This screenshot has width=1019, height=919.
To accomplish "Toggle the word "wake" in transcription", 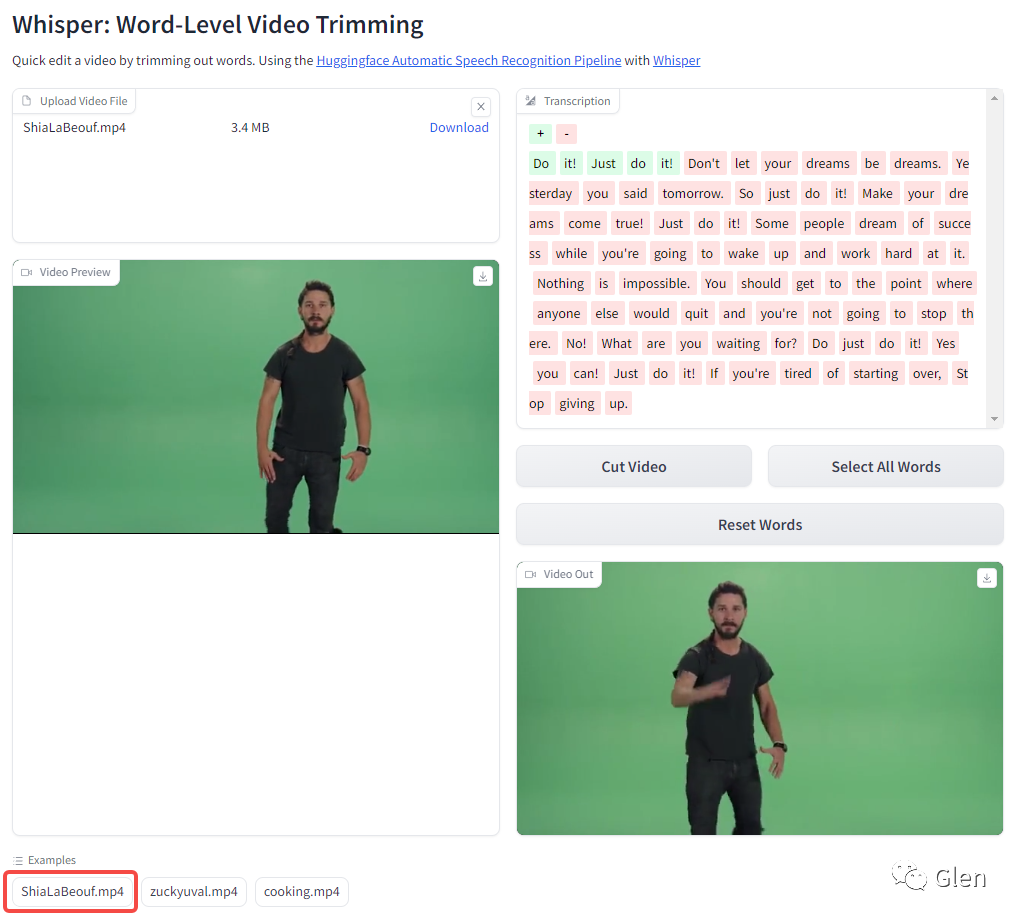I will click(743, 253).
